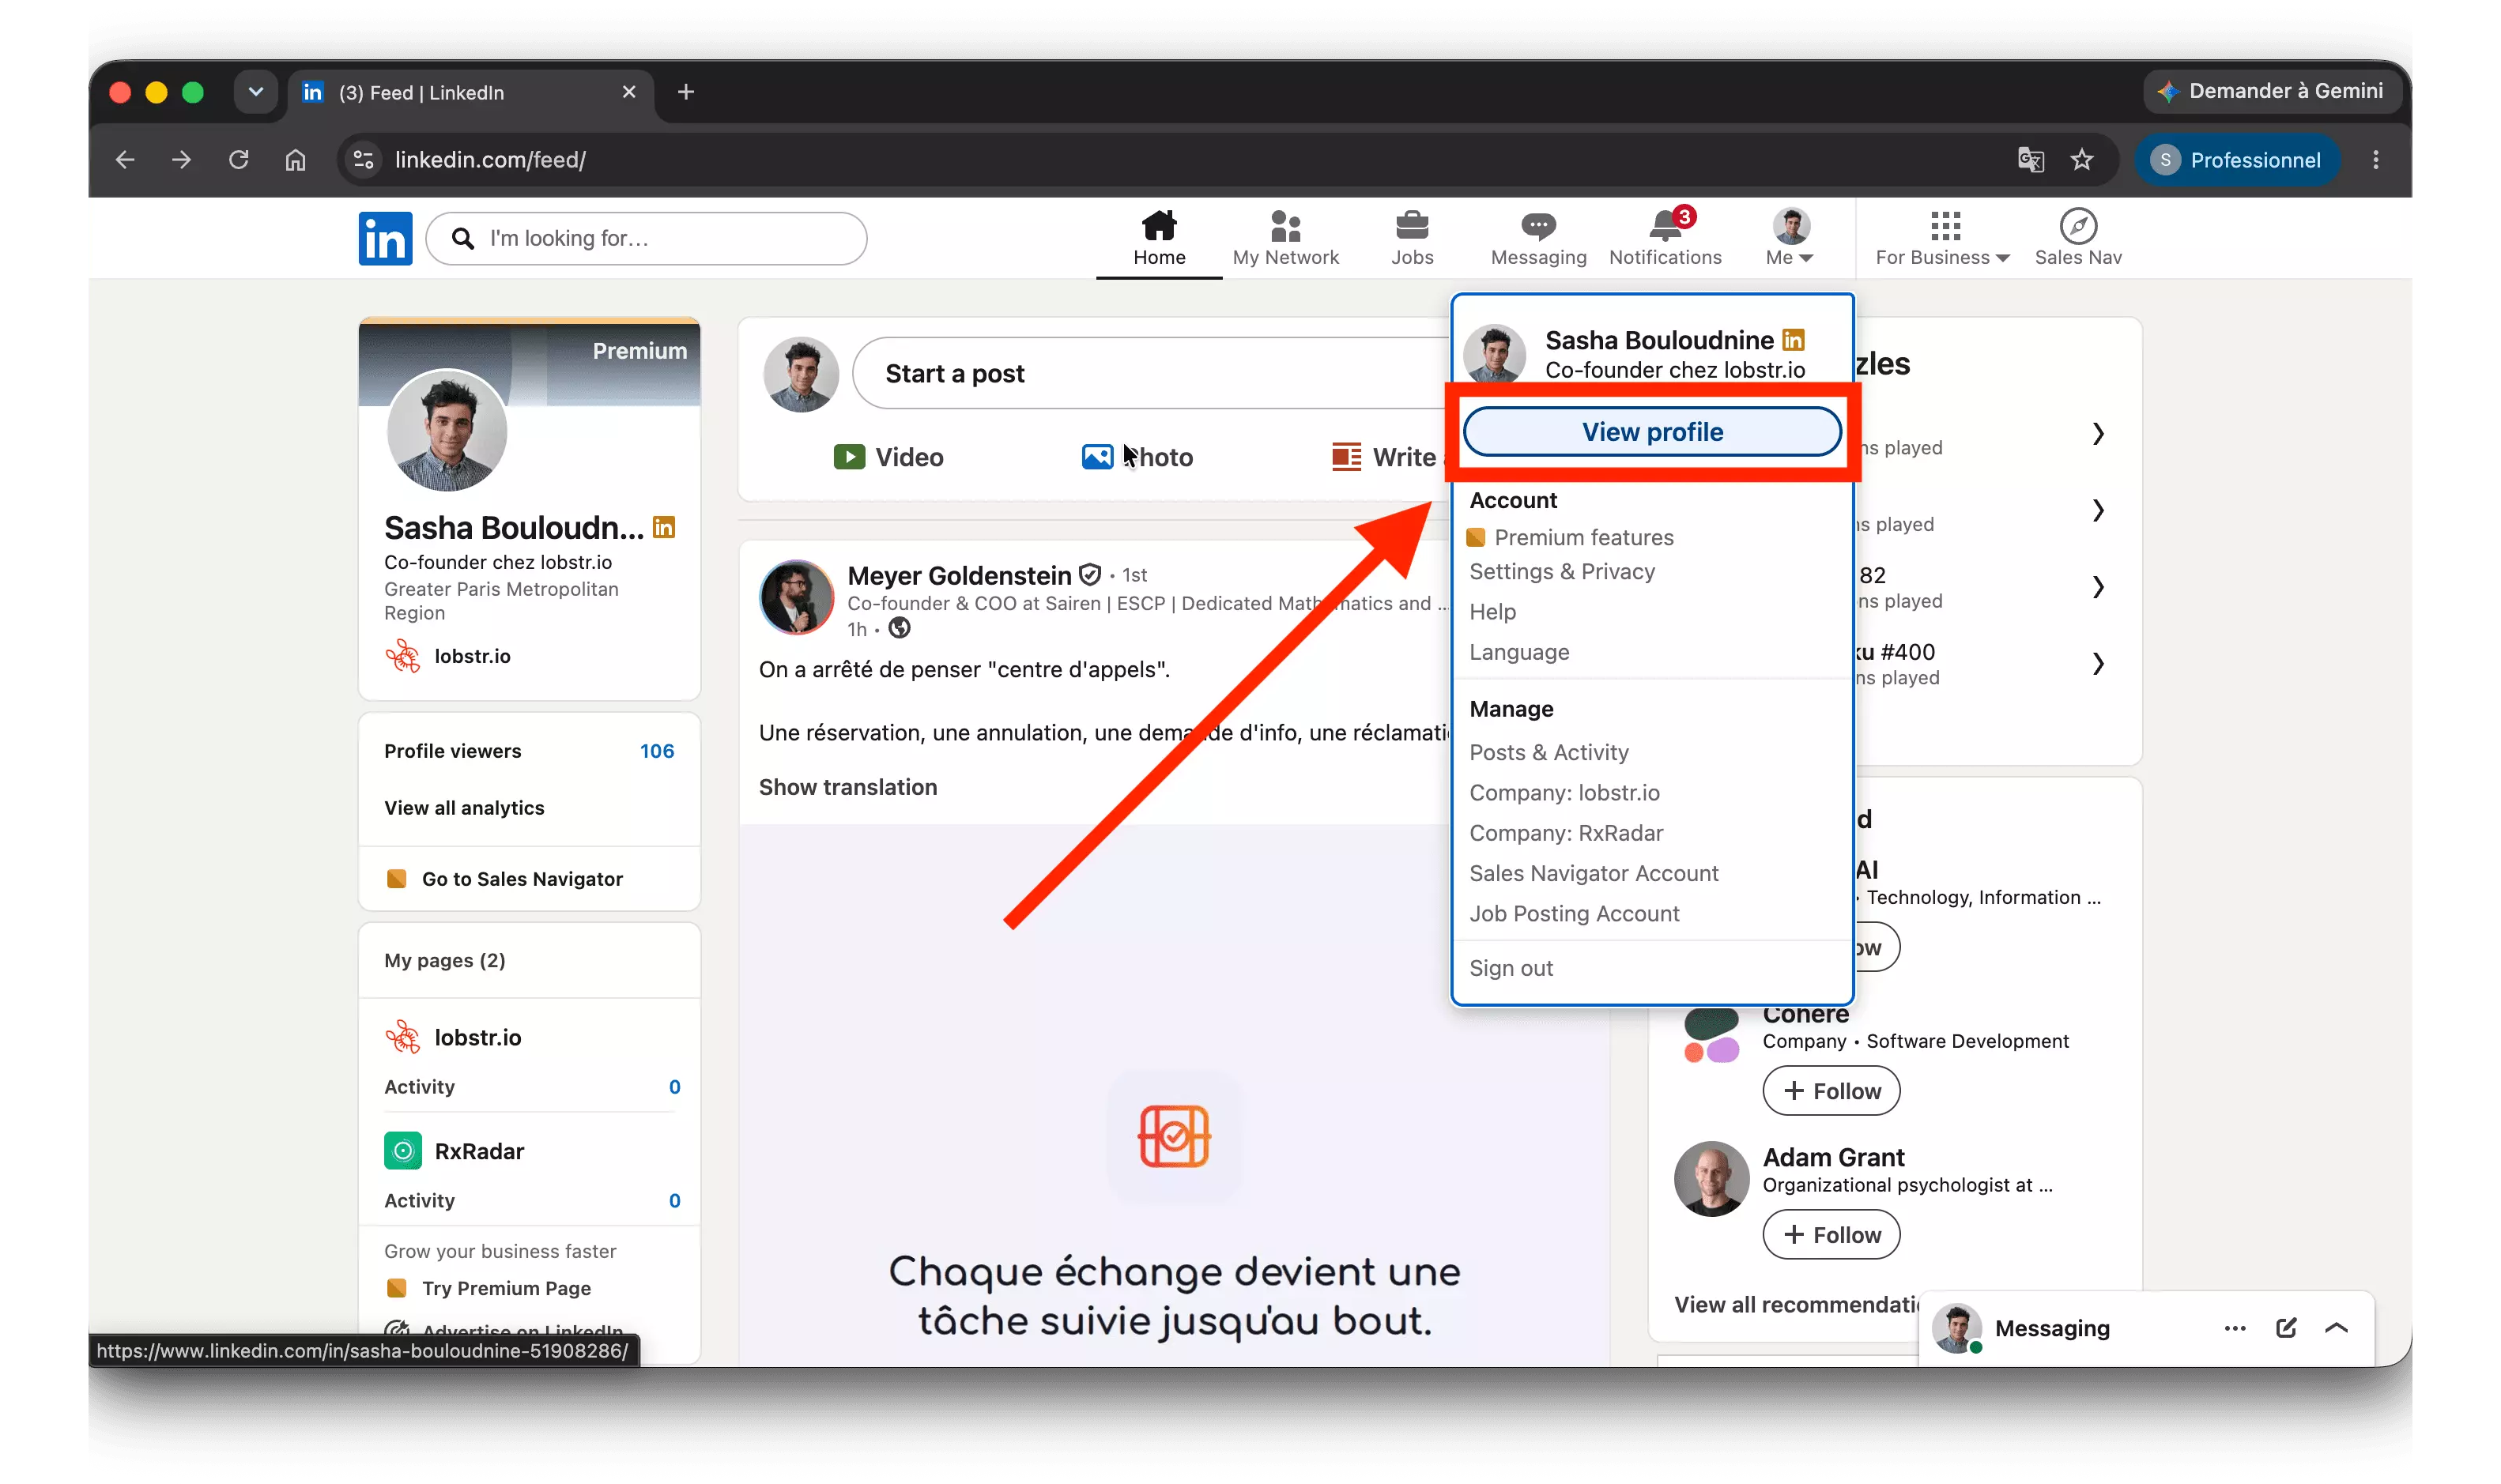
Task: Click the site info icon in address bar
Action: click(x=364, y=160)
